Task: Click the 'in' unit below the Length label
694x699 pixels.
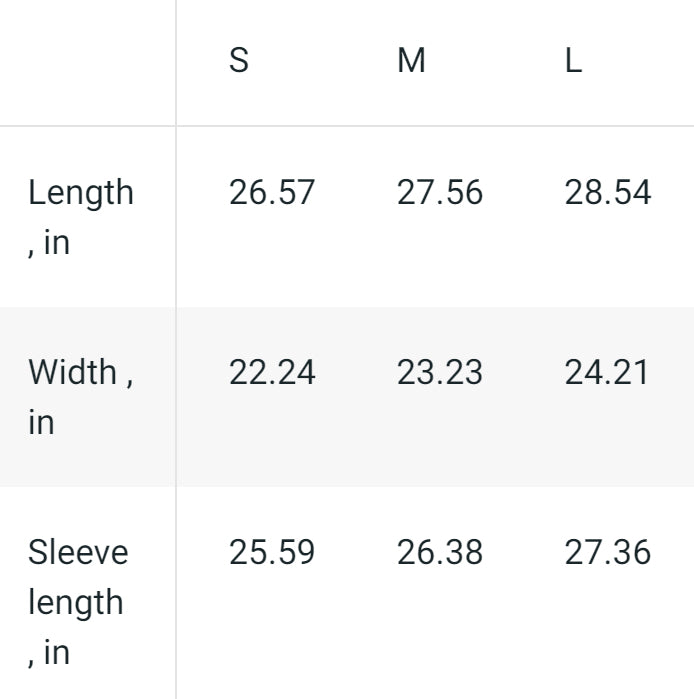Action: click(56, 243)
